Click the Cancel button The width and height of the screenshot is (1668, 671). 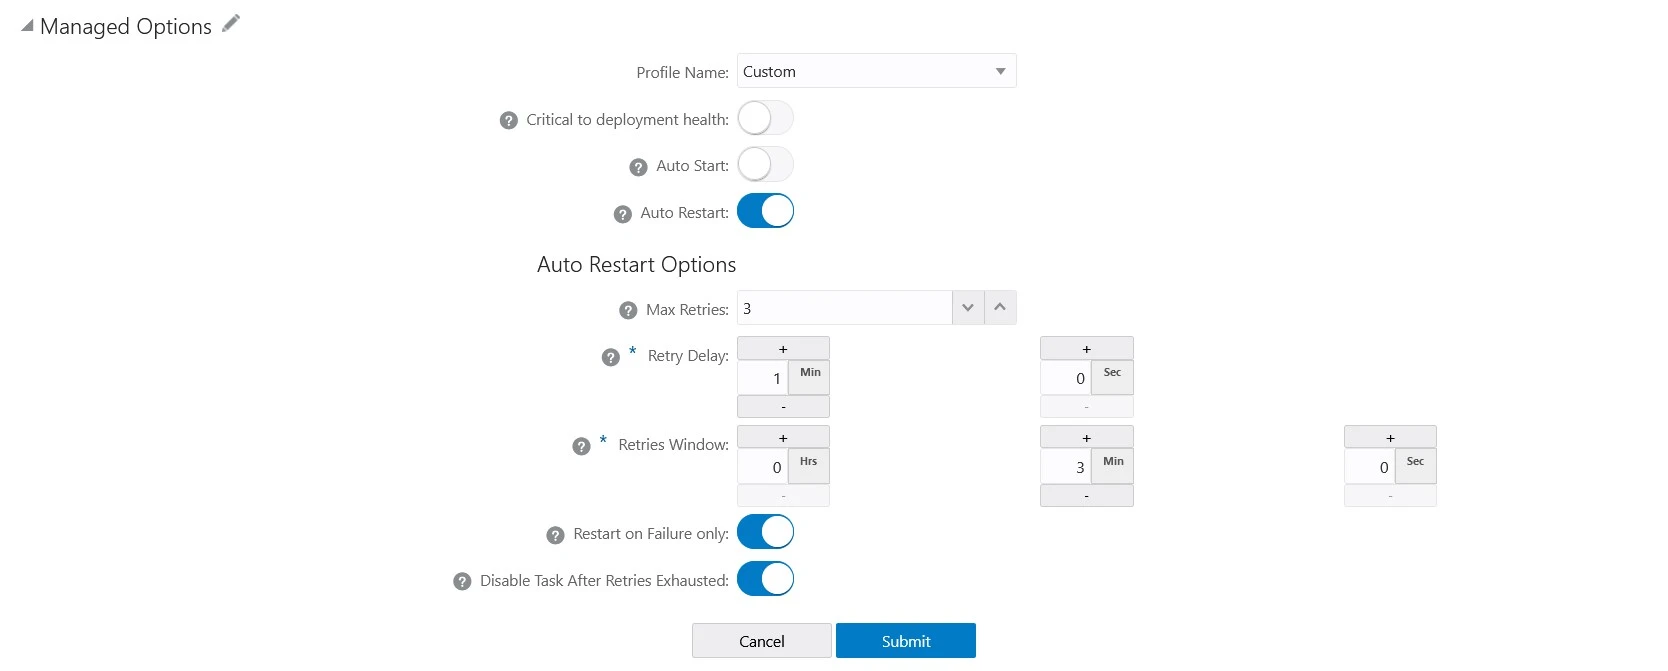pos(761,641)
